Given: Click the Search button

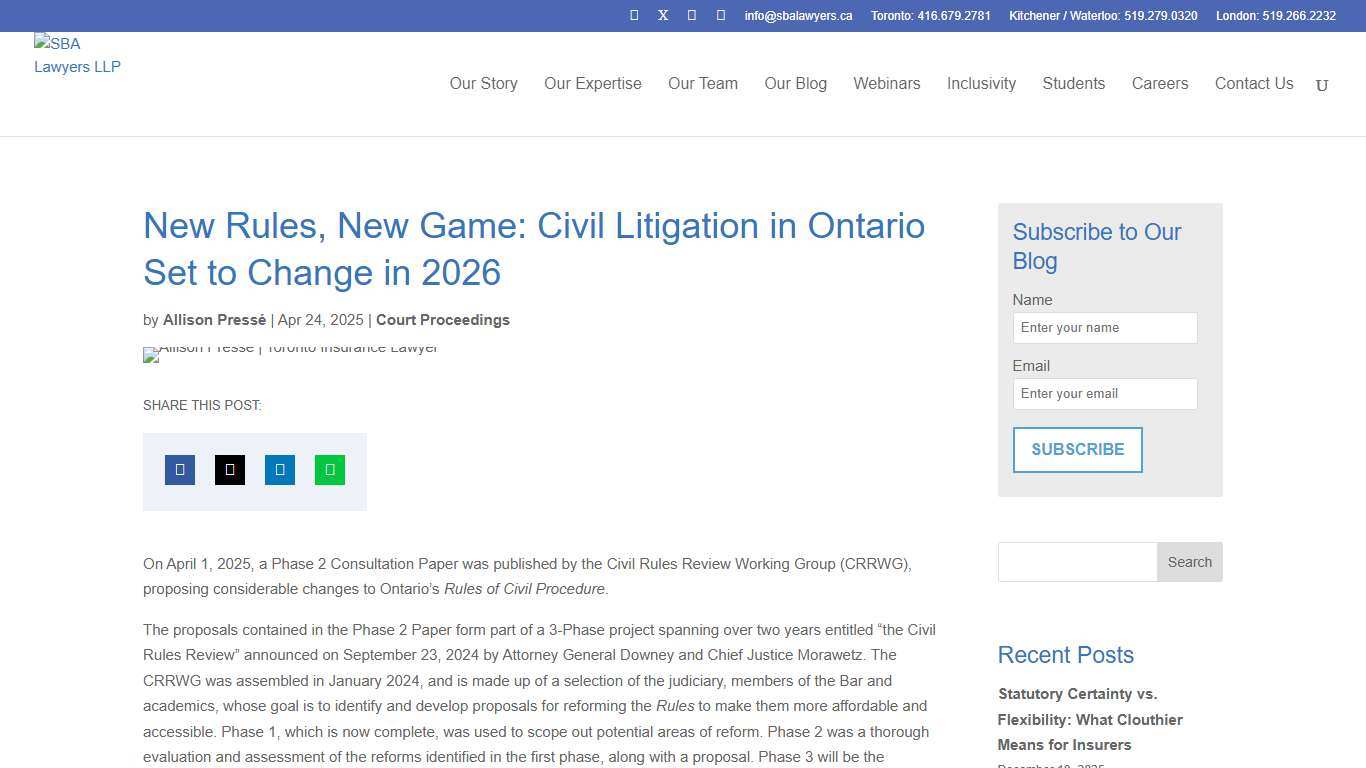Looking at the screenshot, I should click(x=1189, y=561).
